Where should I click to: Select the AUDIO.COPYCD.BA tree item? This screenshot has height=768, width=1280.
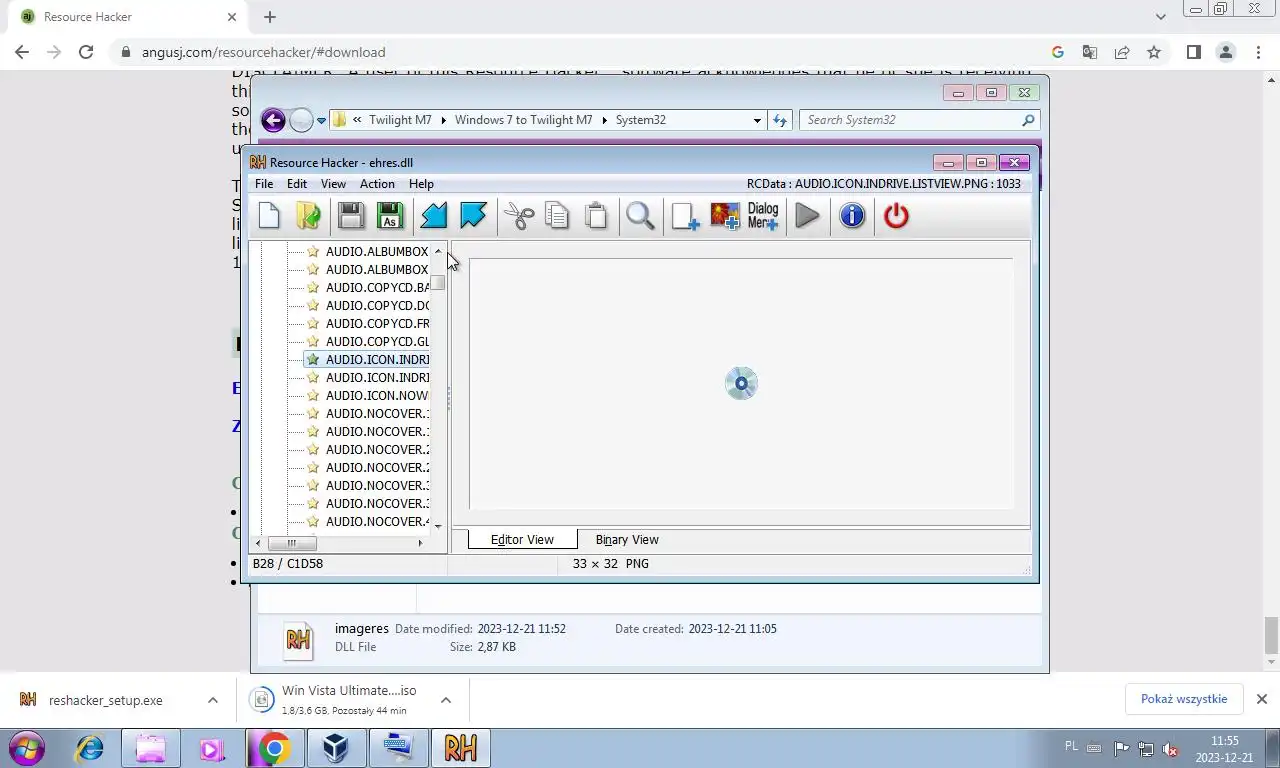point(377,287)
